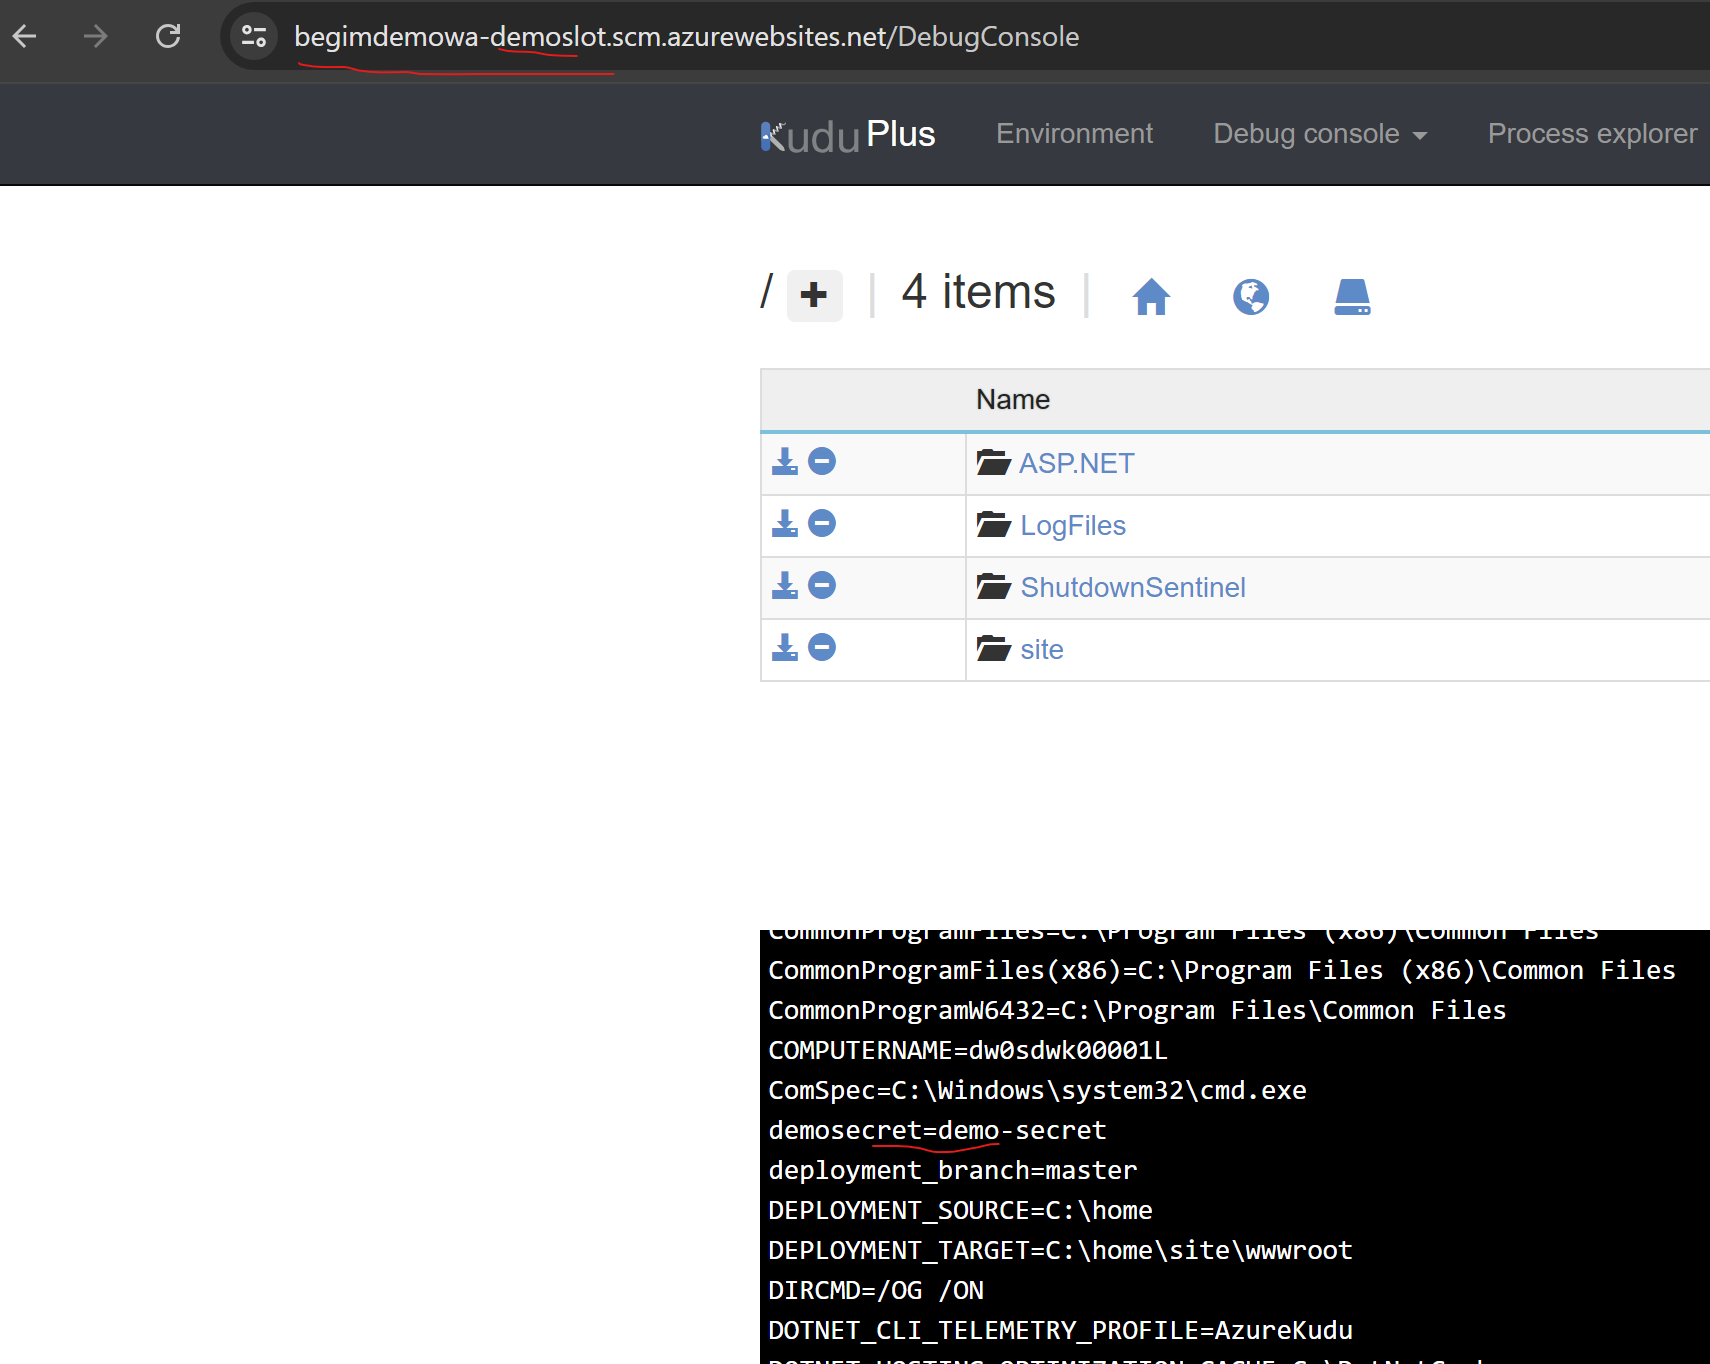1710x1364 pixels.
Task: Click the drive icon for system drive
Action: point(1352,296)
